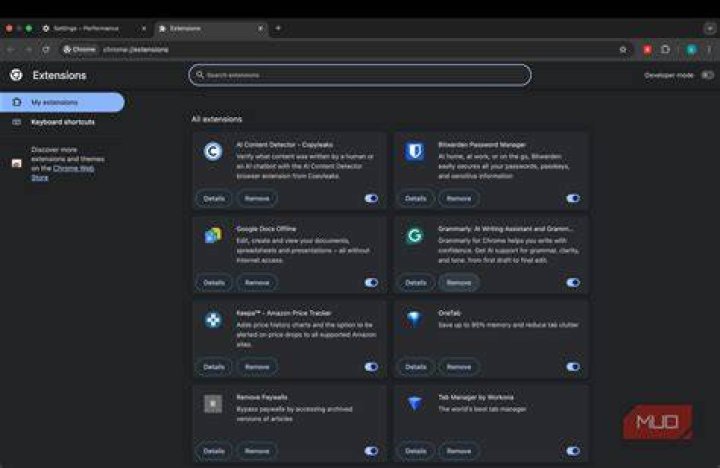Reload the page
The height and width of the screenshot is (468, 720).
click(x=46, y=50)
